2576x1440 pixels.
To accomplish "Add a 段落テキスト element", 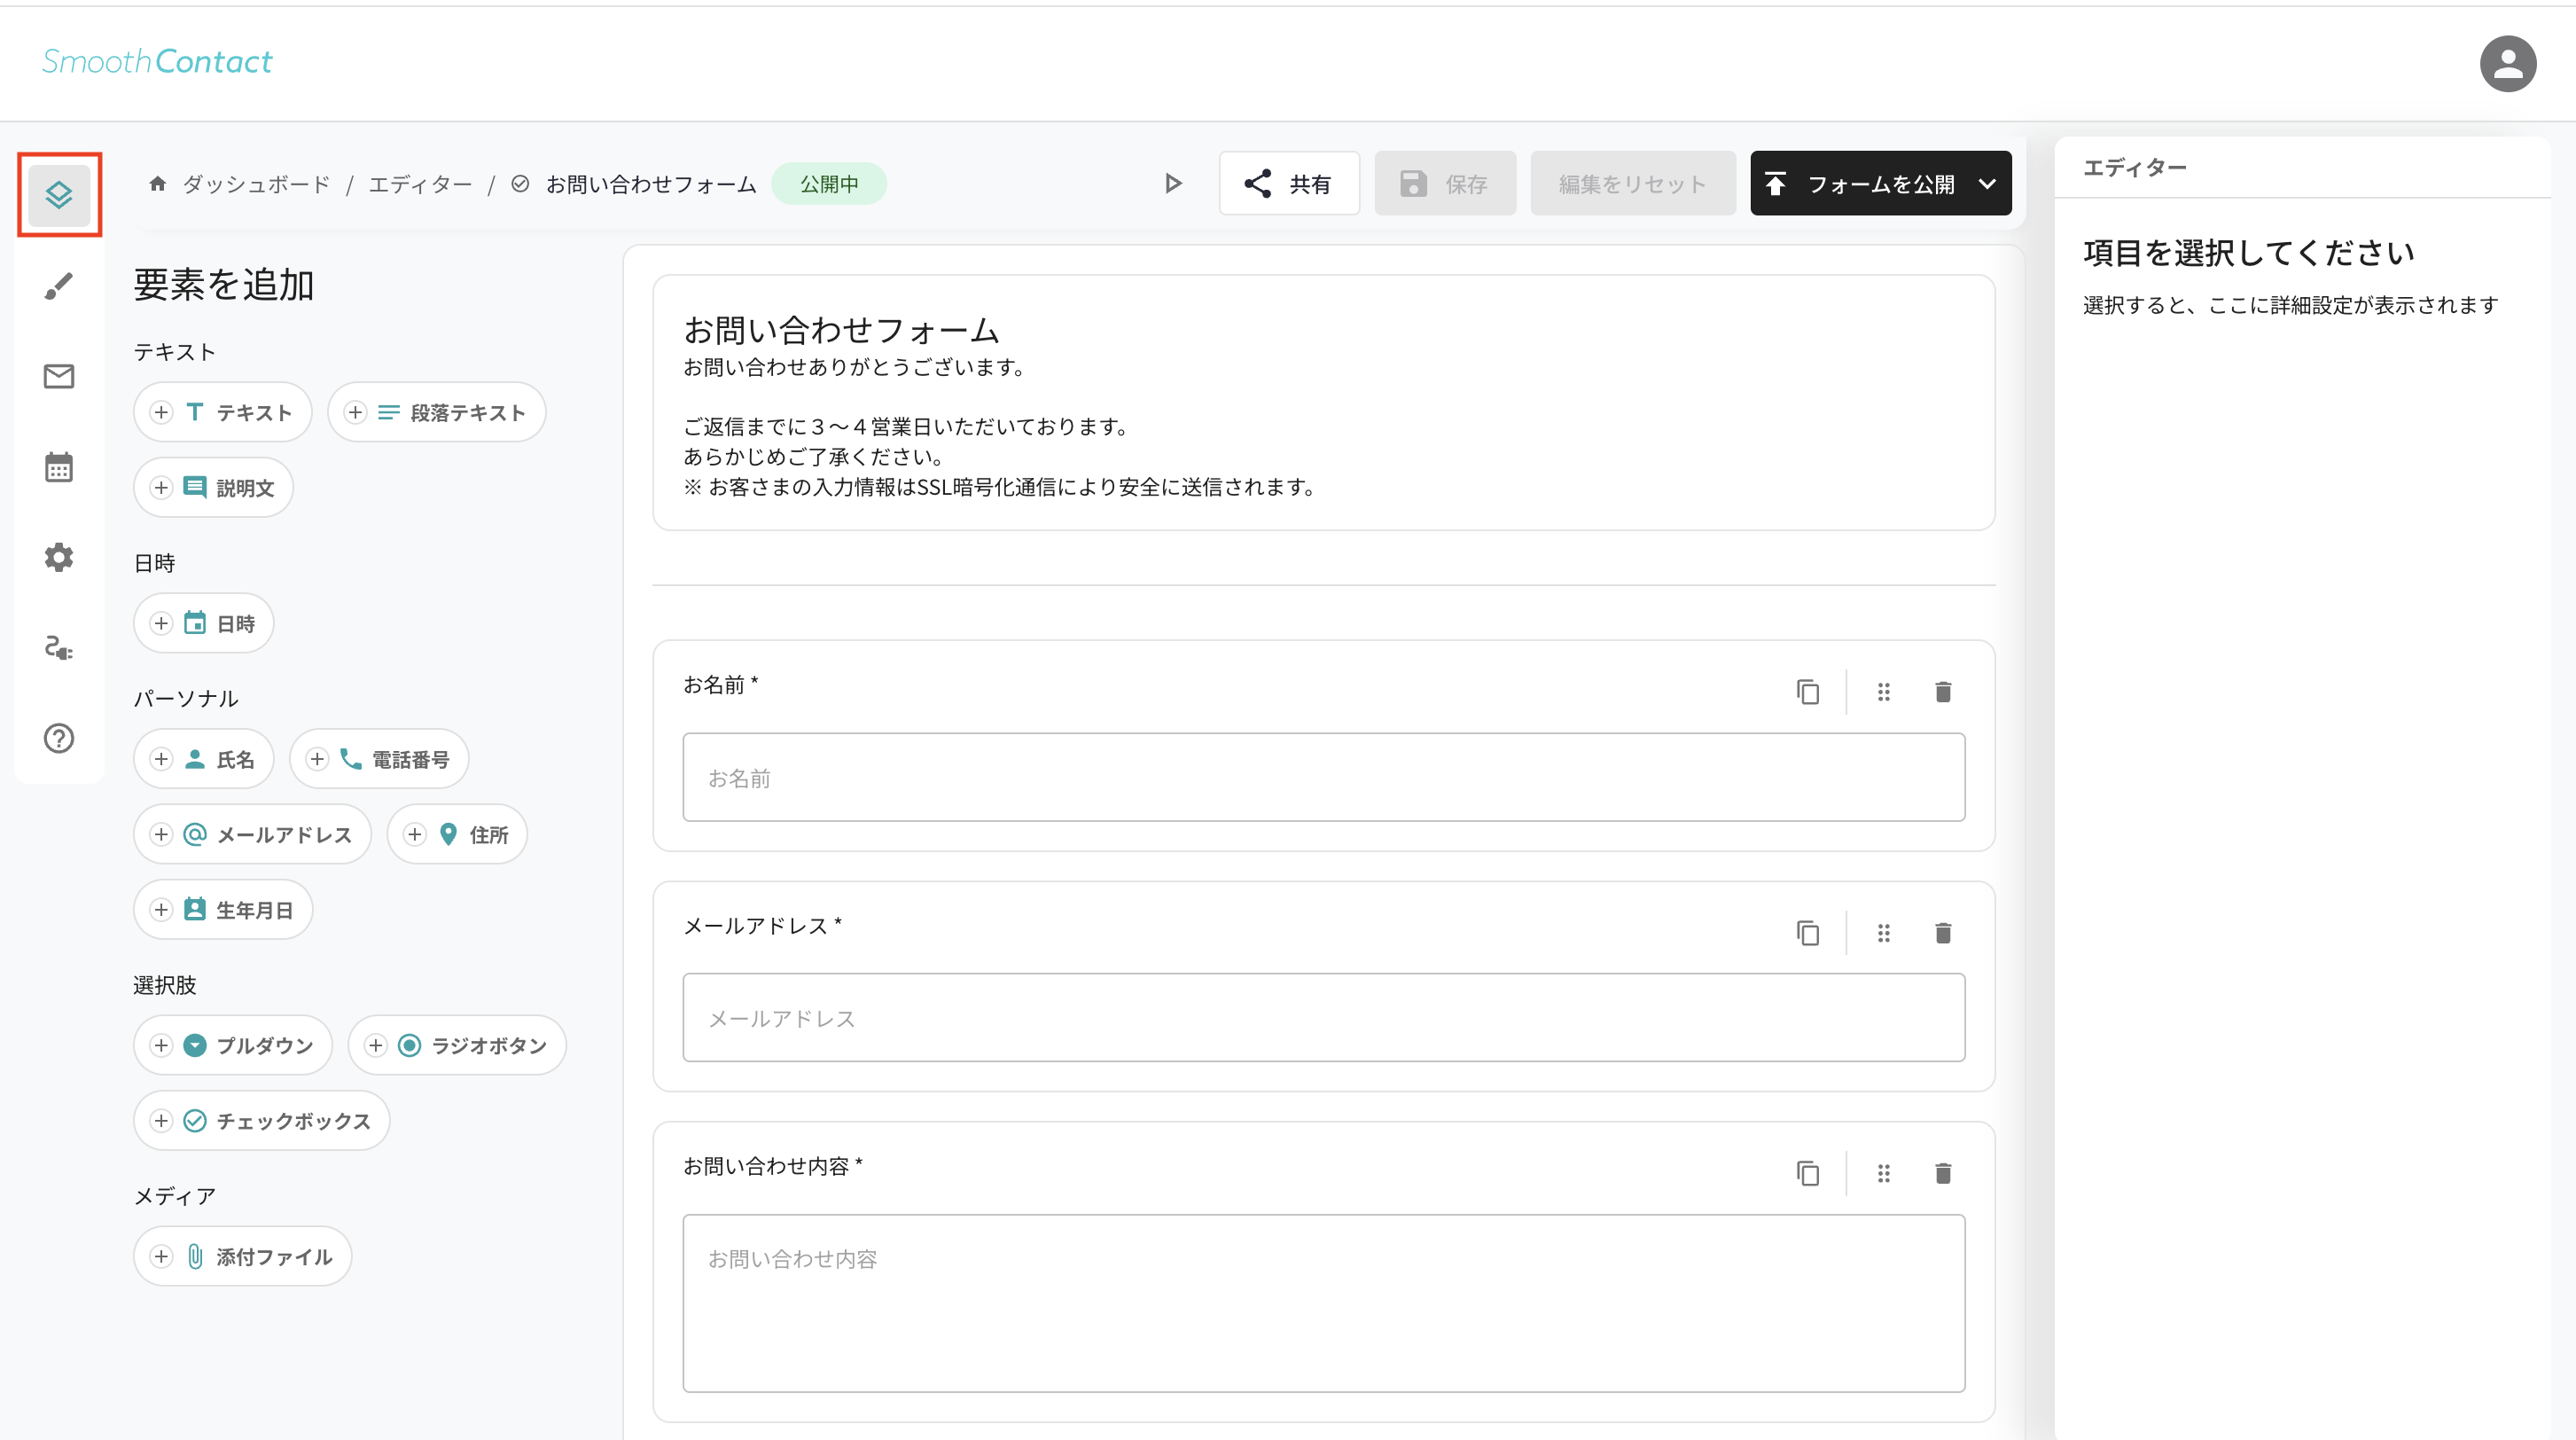I will [436, 412].
